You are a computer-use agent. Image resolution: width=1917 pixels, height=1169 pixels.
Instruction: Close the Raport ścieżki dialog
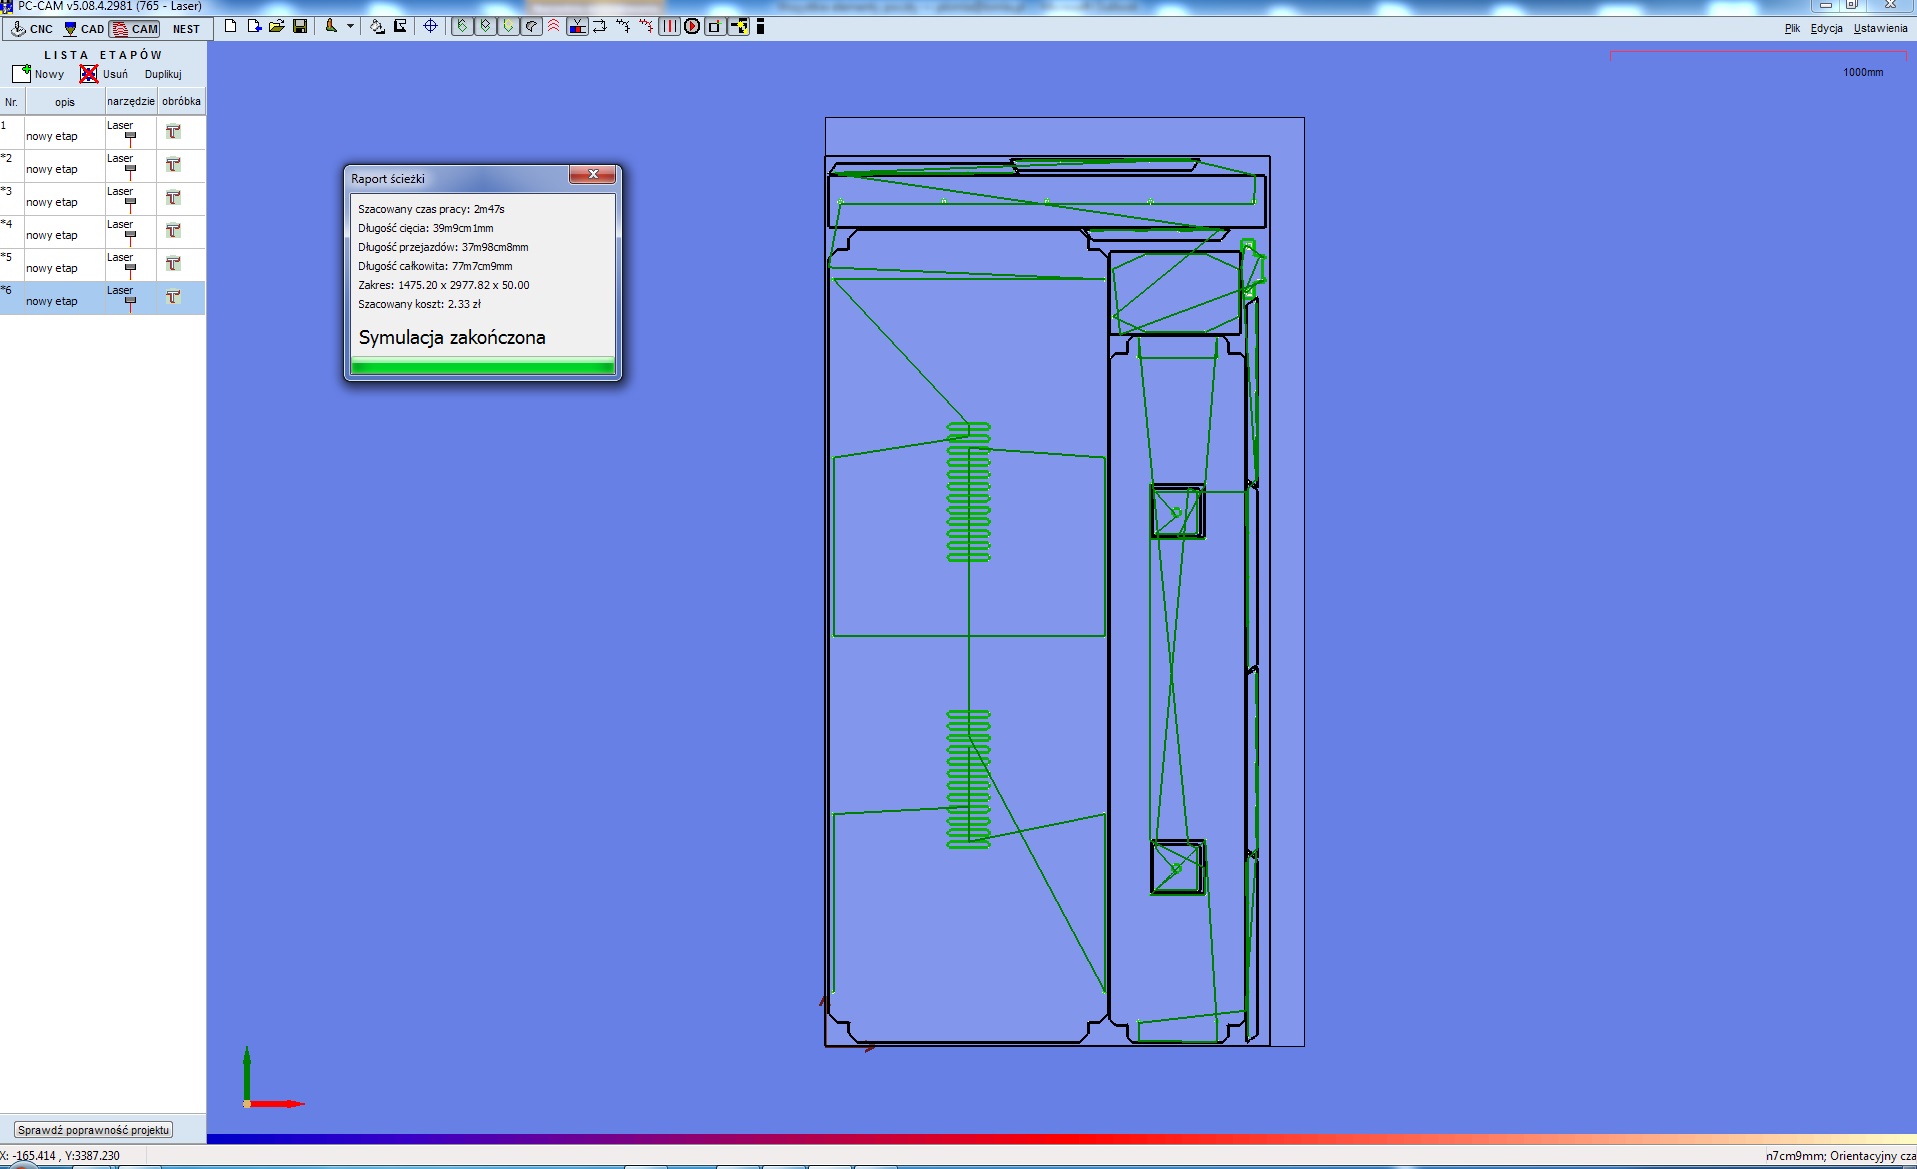point(593,174)
